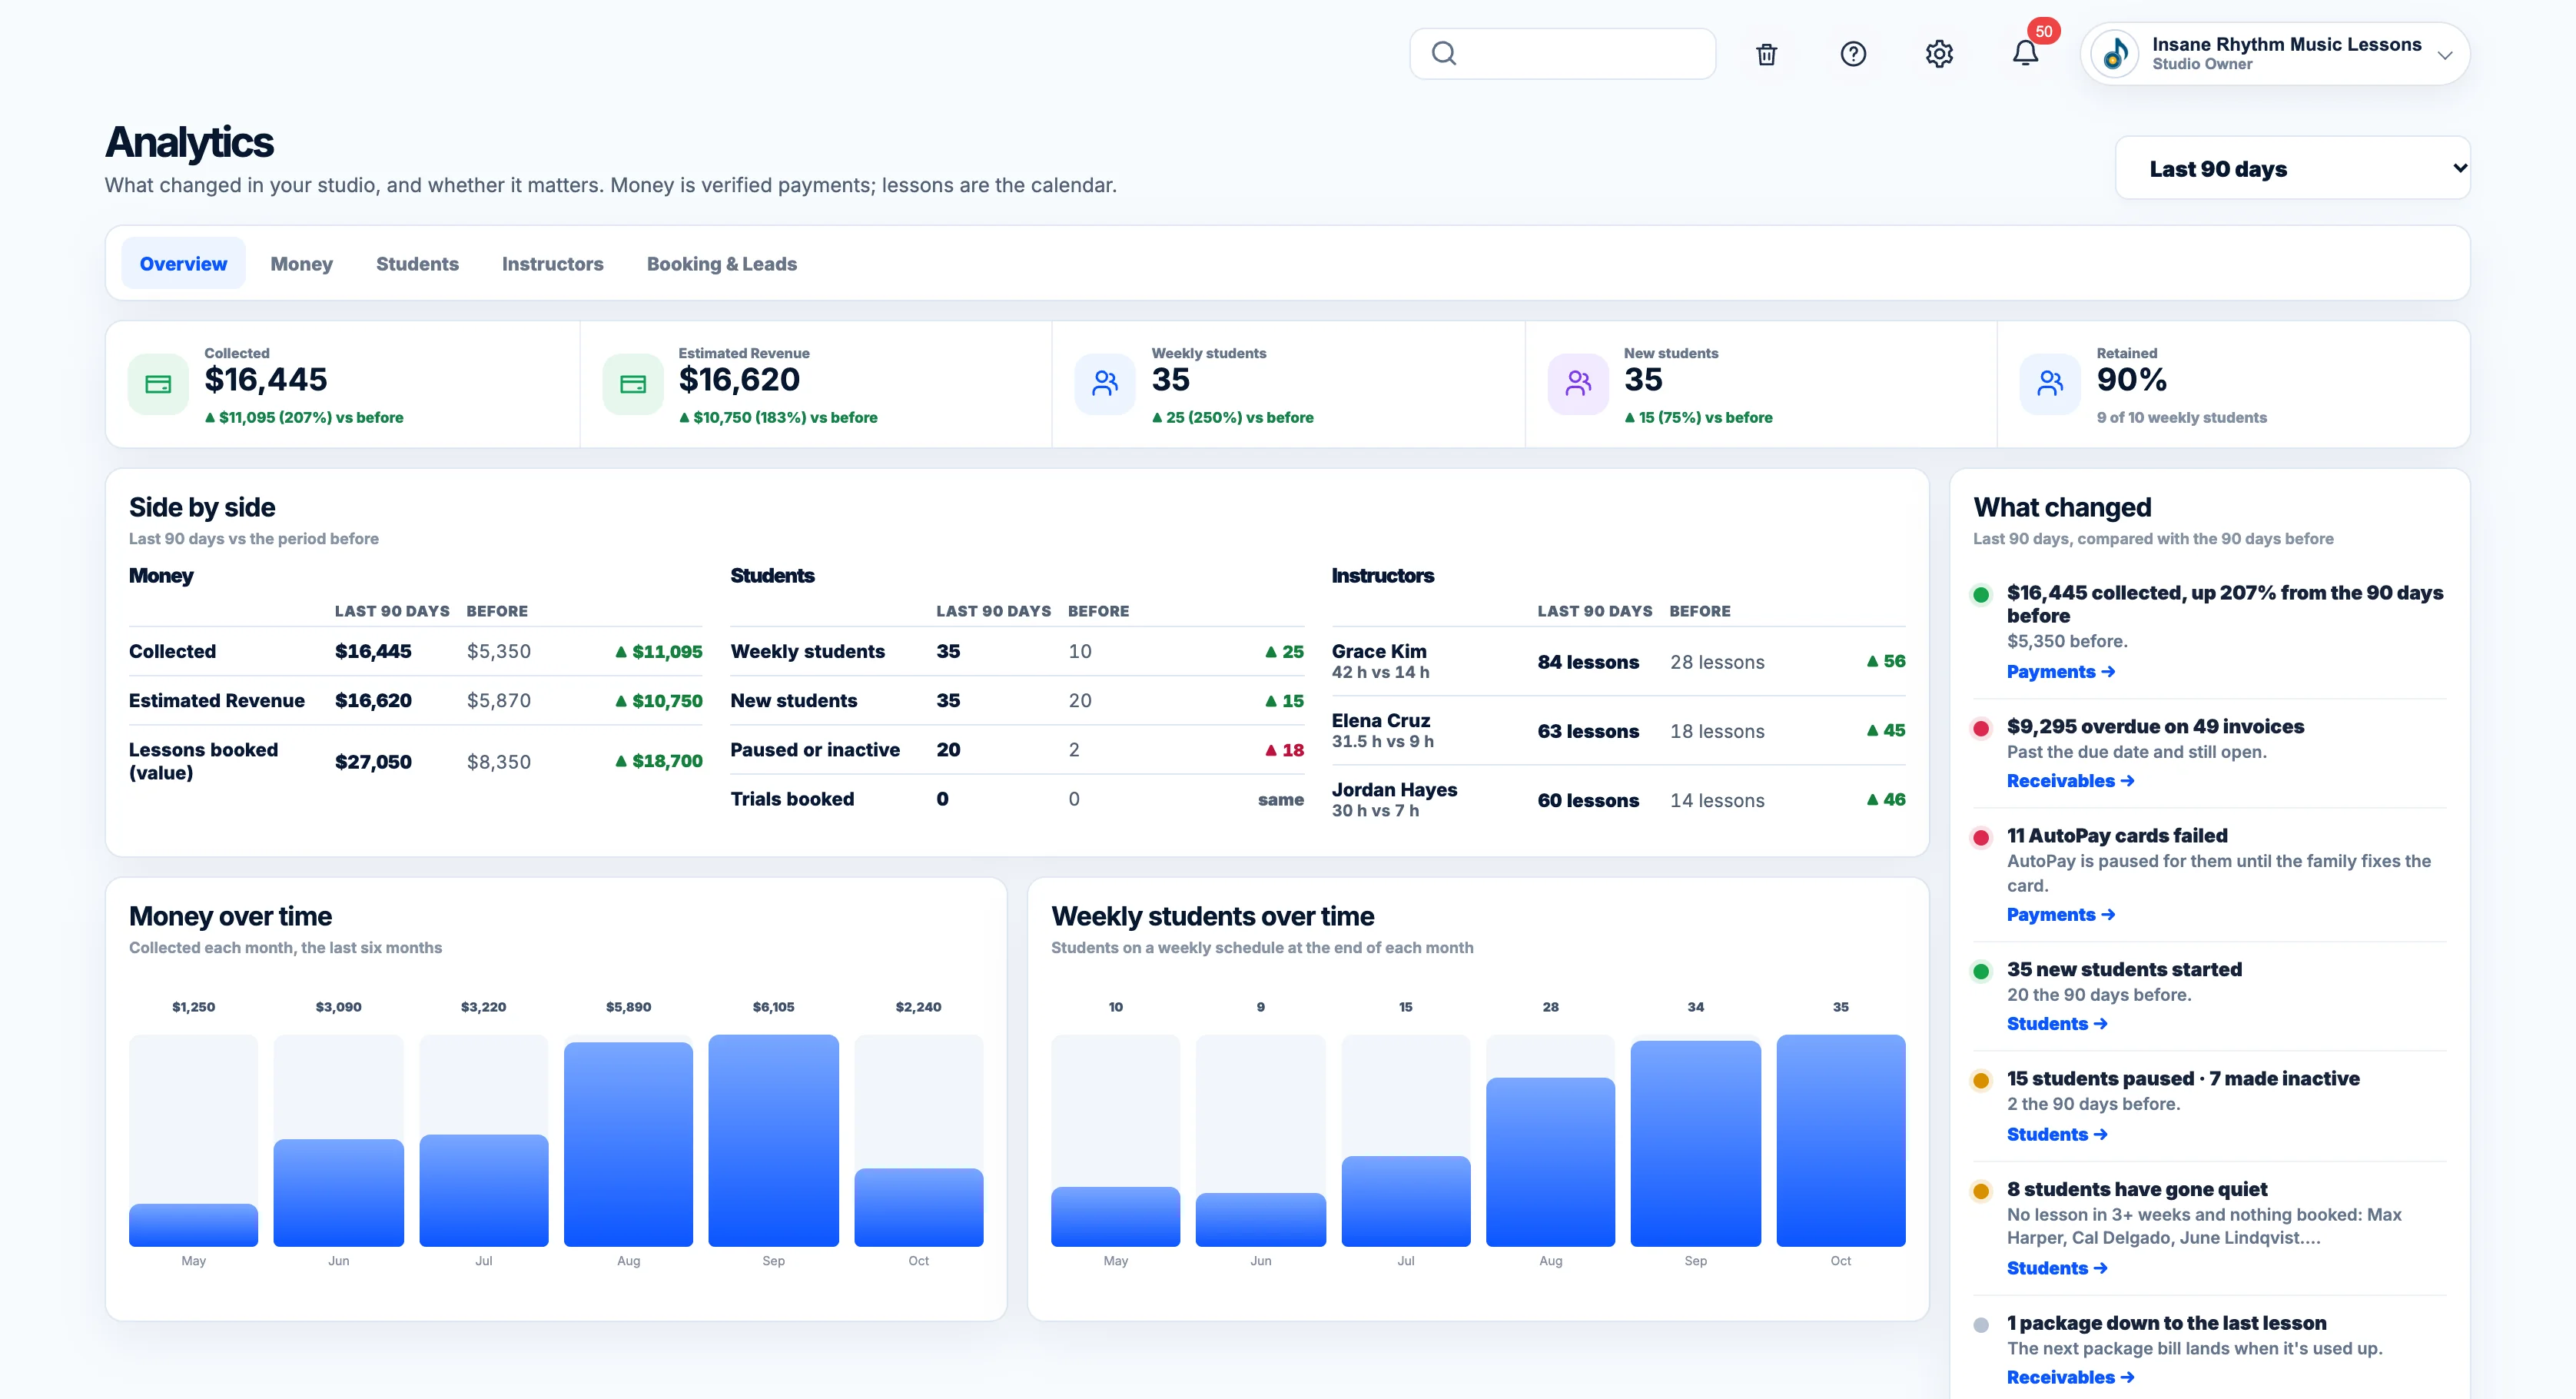The image size is (2576, 1399).
Task: Click the New students people icon
Action: (1578, 384)
